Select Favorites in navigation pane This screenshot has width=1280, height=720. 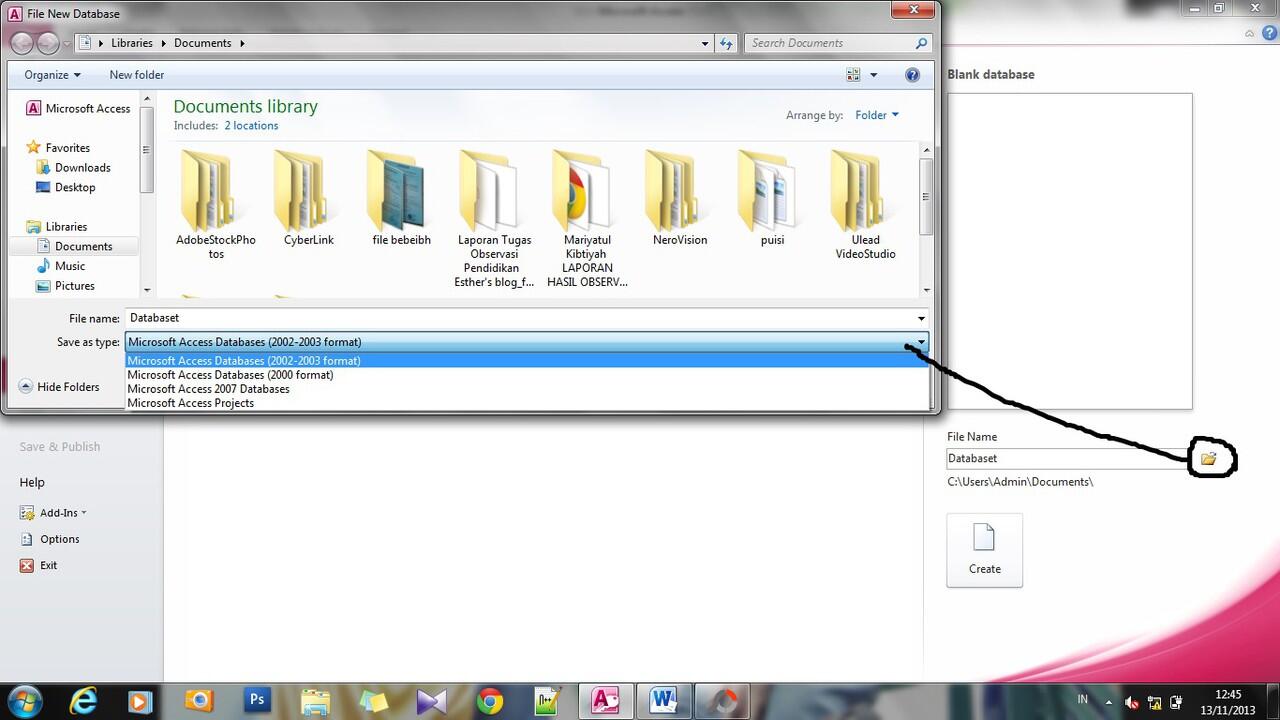[x=58, y=148]
